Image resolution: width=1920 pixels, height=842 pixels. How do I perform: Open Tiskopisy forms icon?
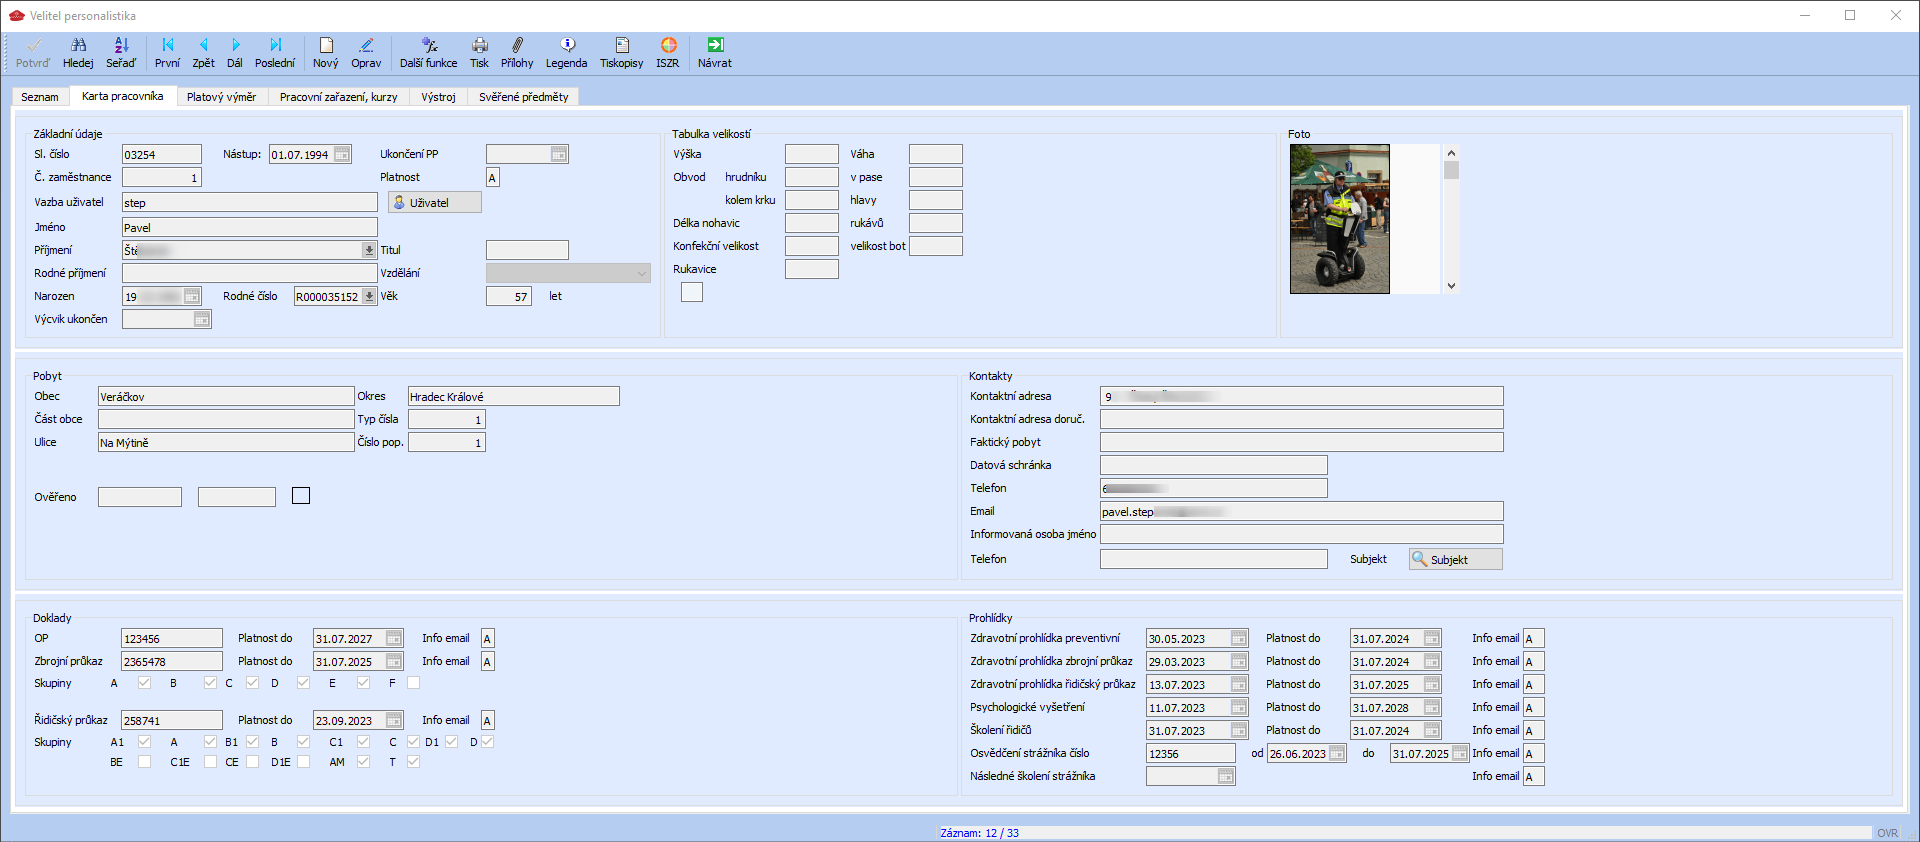click(x=622, y=53)
